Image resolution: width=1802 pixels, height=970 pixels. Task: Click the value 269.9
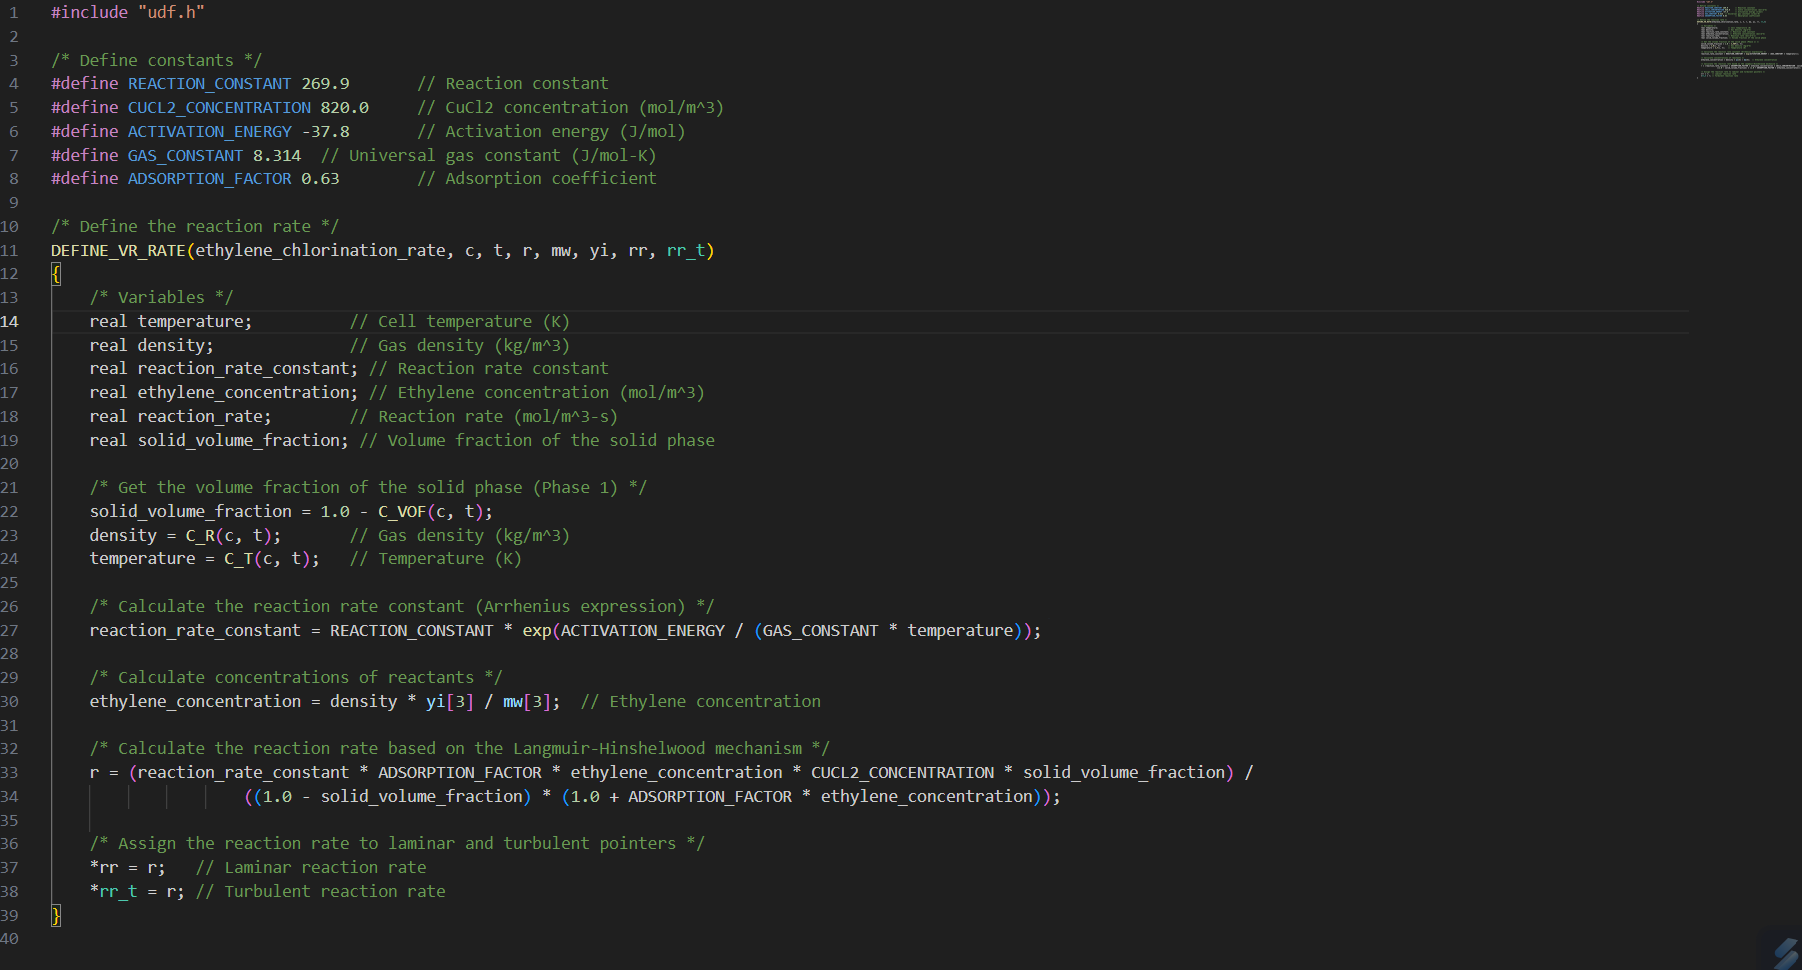coord(326,84)
